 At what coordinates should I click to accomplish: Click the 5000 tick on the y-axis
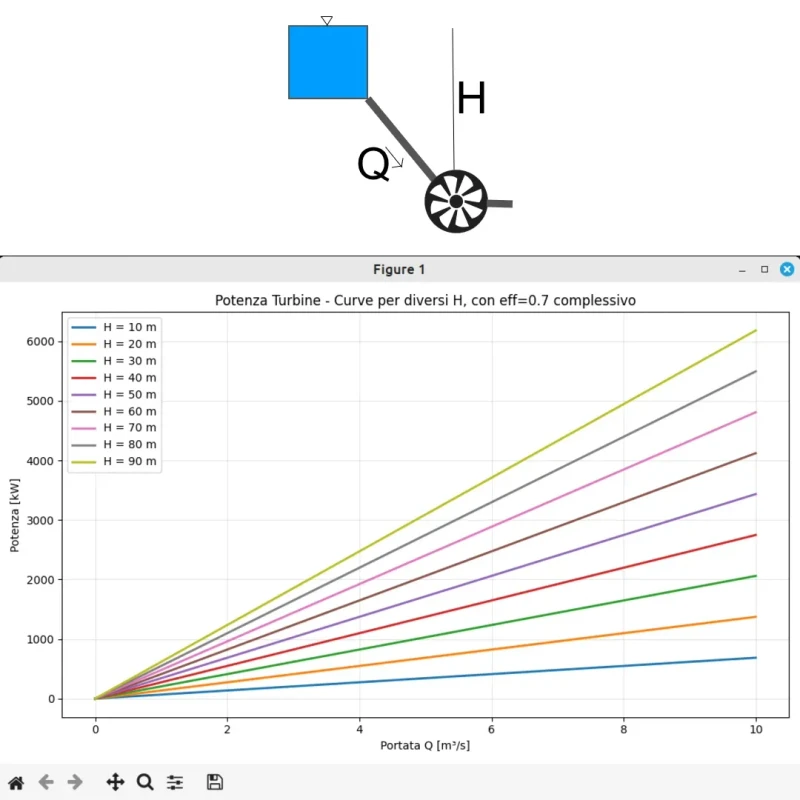pyautogui.click(x=40, y=401)
